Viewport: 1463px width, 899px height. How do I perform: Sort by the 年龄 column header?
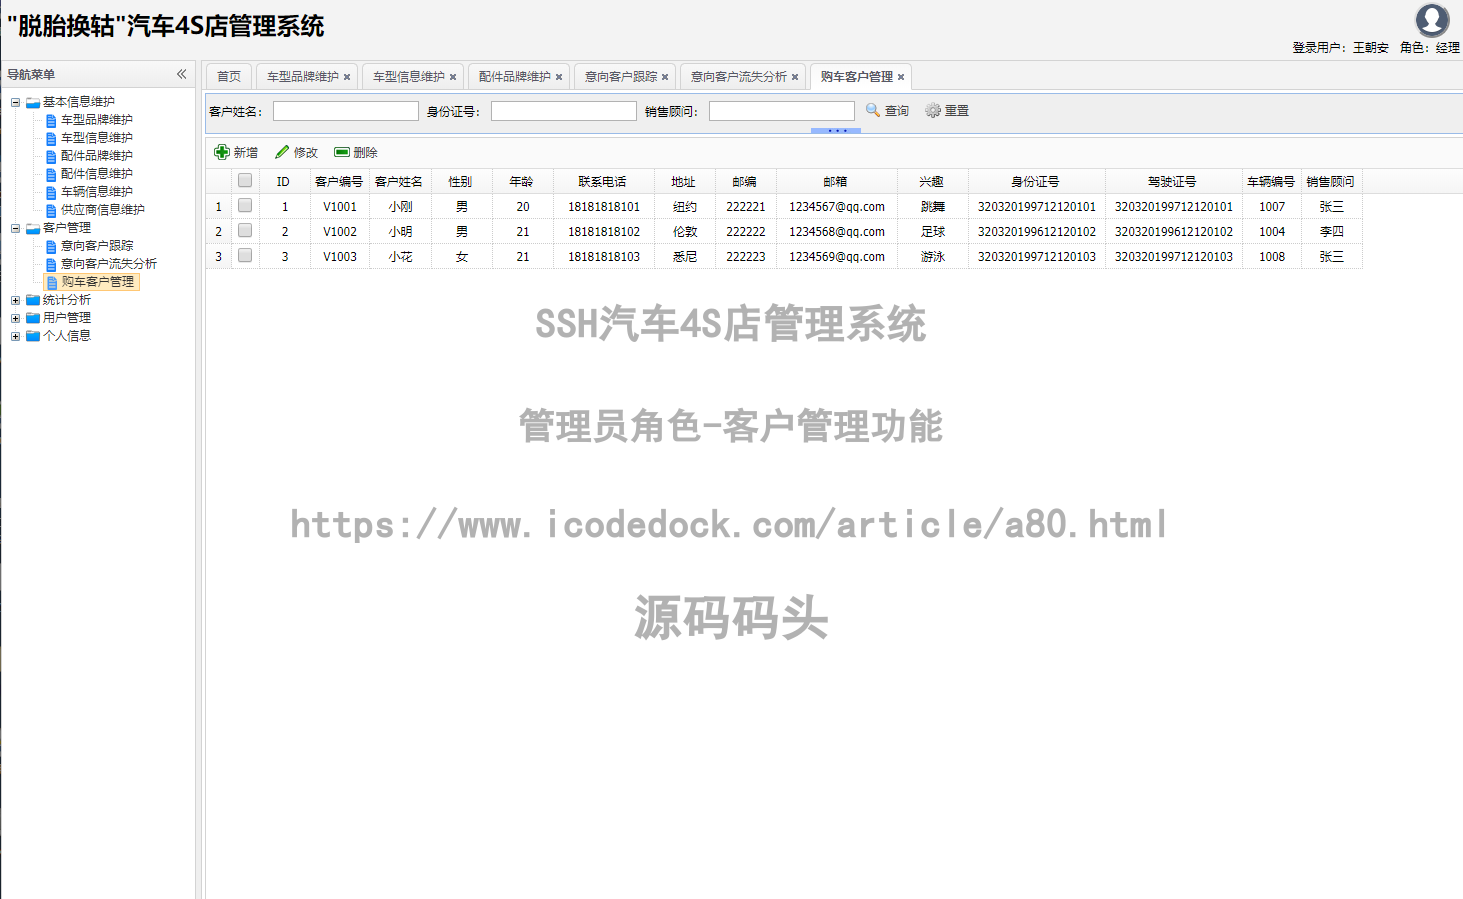coord(521,181)
